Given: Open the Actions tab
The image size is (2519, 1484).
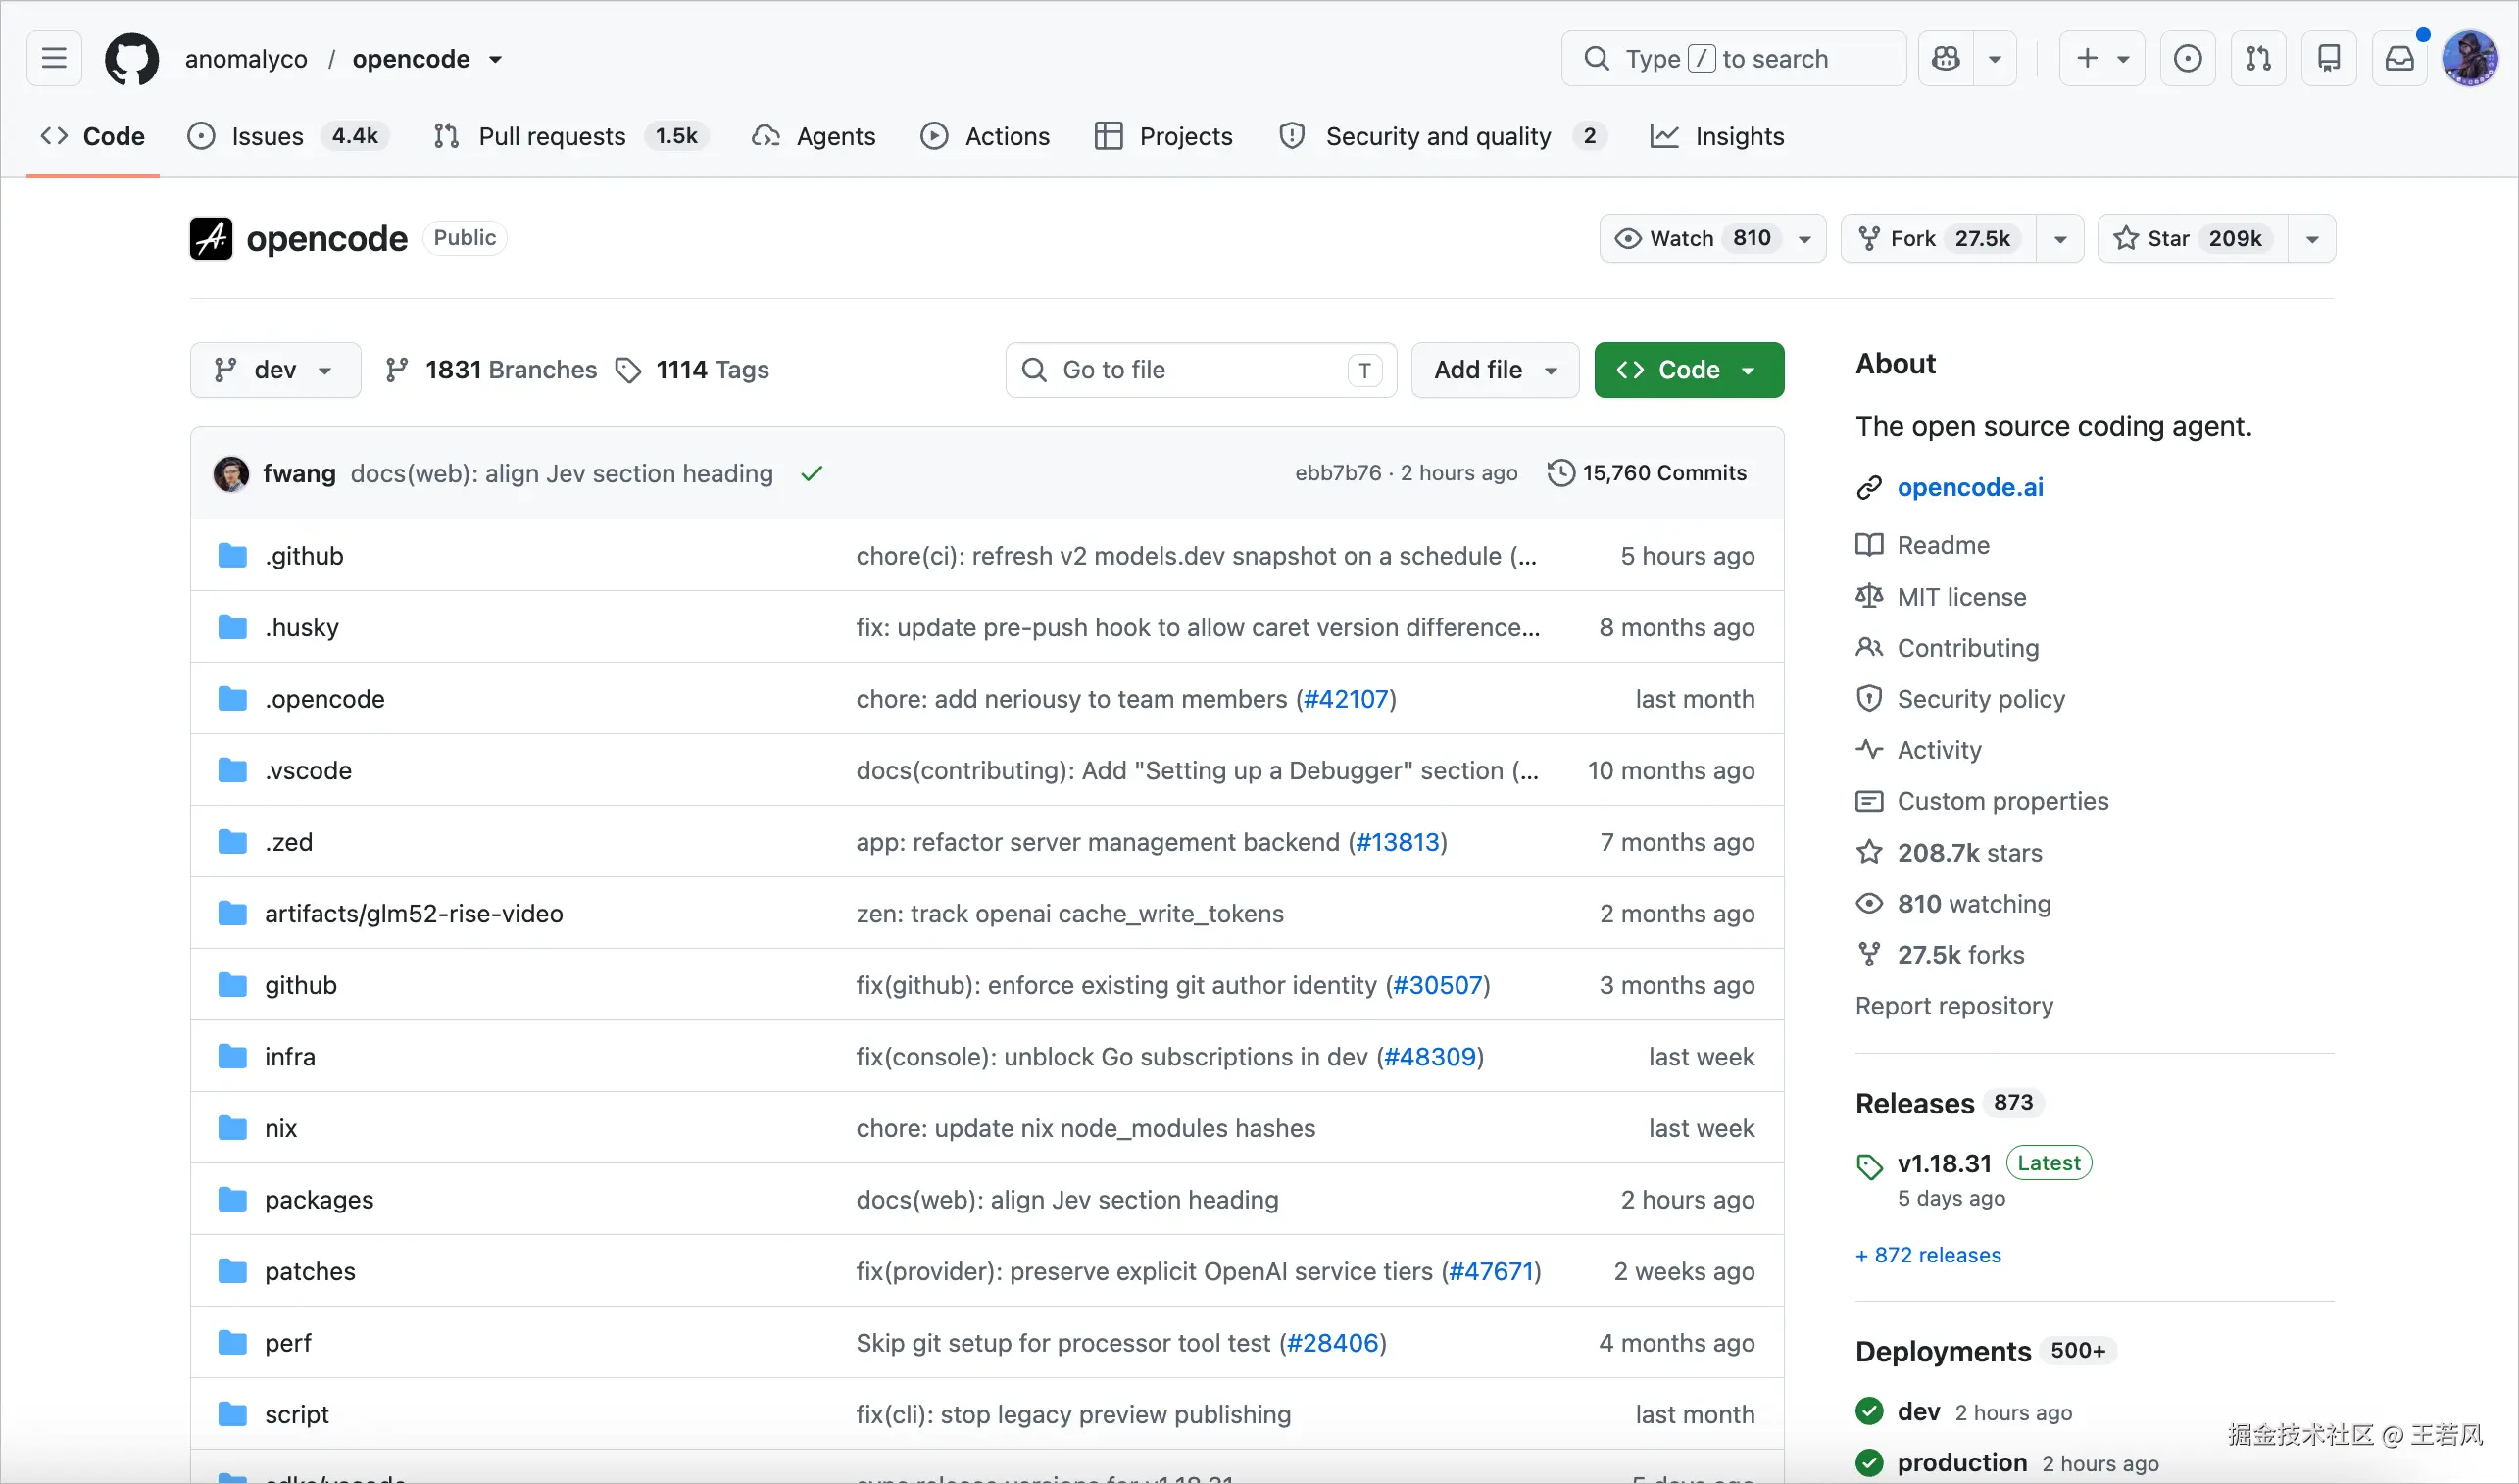Looking at the screenshot, I should point(986,136).
